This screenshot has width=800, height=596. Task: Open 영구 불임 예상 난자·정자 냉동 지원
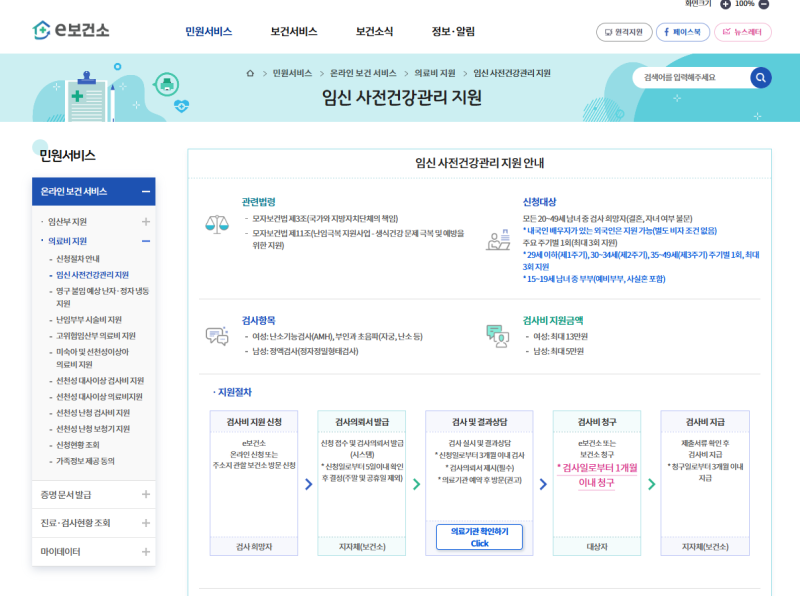(102, 297)
